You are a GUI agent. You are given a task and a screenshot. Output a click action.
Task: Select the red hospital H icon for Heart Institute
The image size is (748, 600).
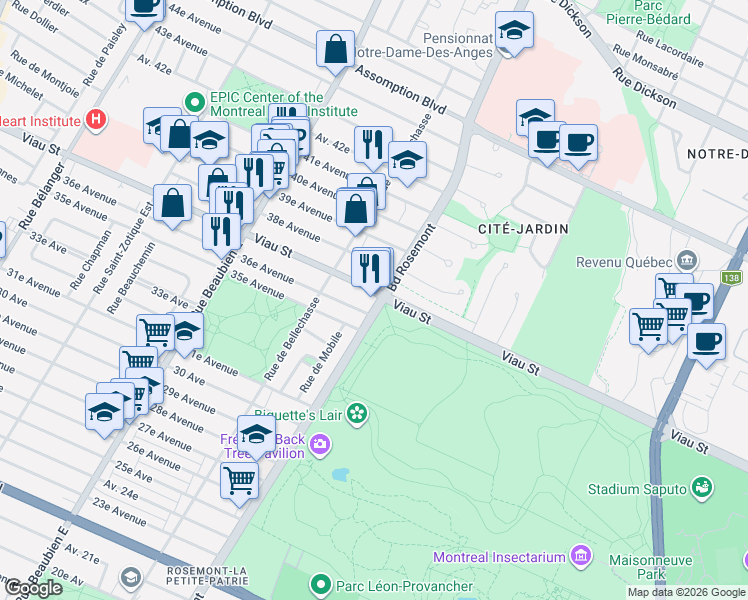[95, 119]
